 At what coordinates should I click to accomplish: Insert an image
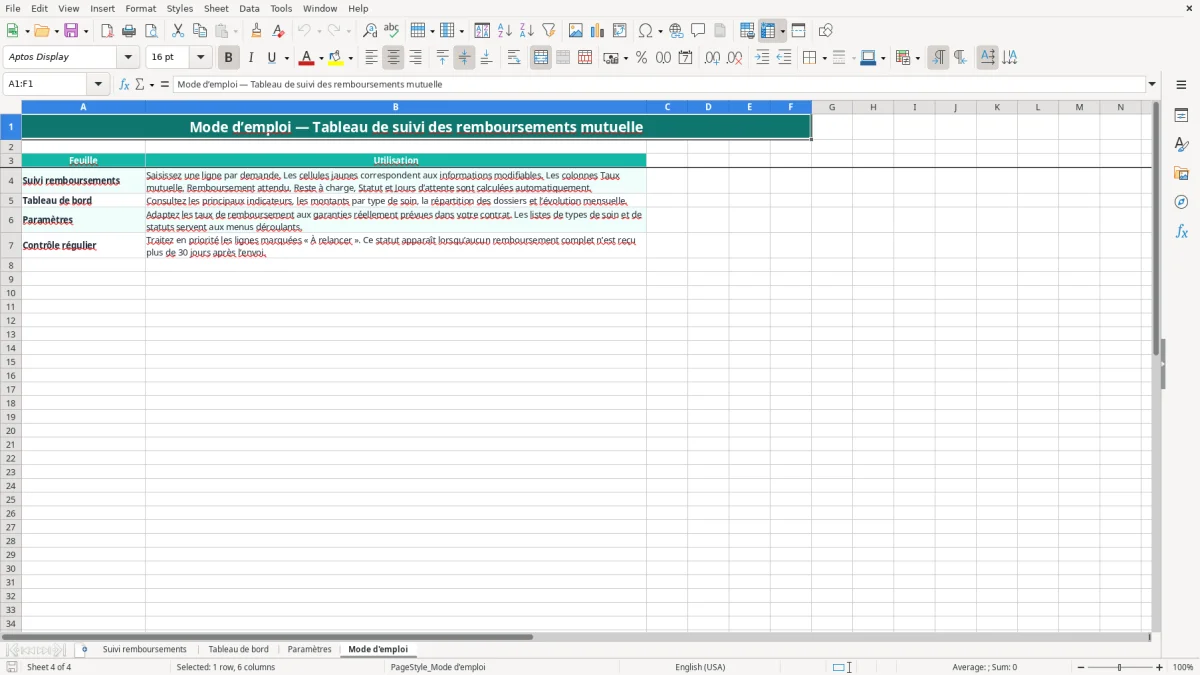[576, 31]
